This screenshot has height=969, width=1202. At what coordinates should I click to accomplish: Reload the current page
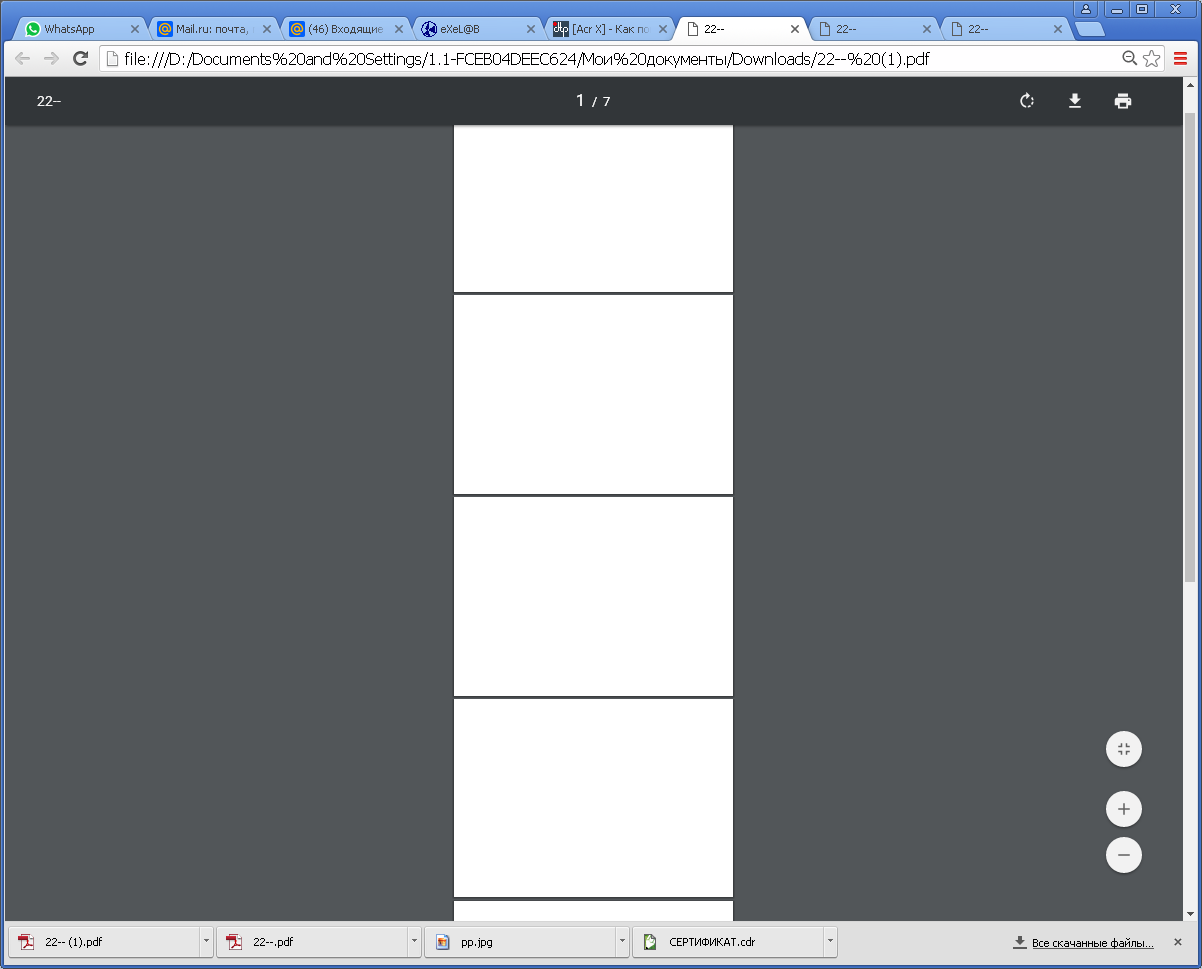pos(81,59)
